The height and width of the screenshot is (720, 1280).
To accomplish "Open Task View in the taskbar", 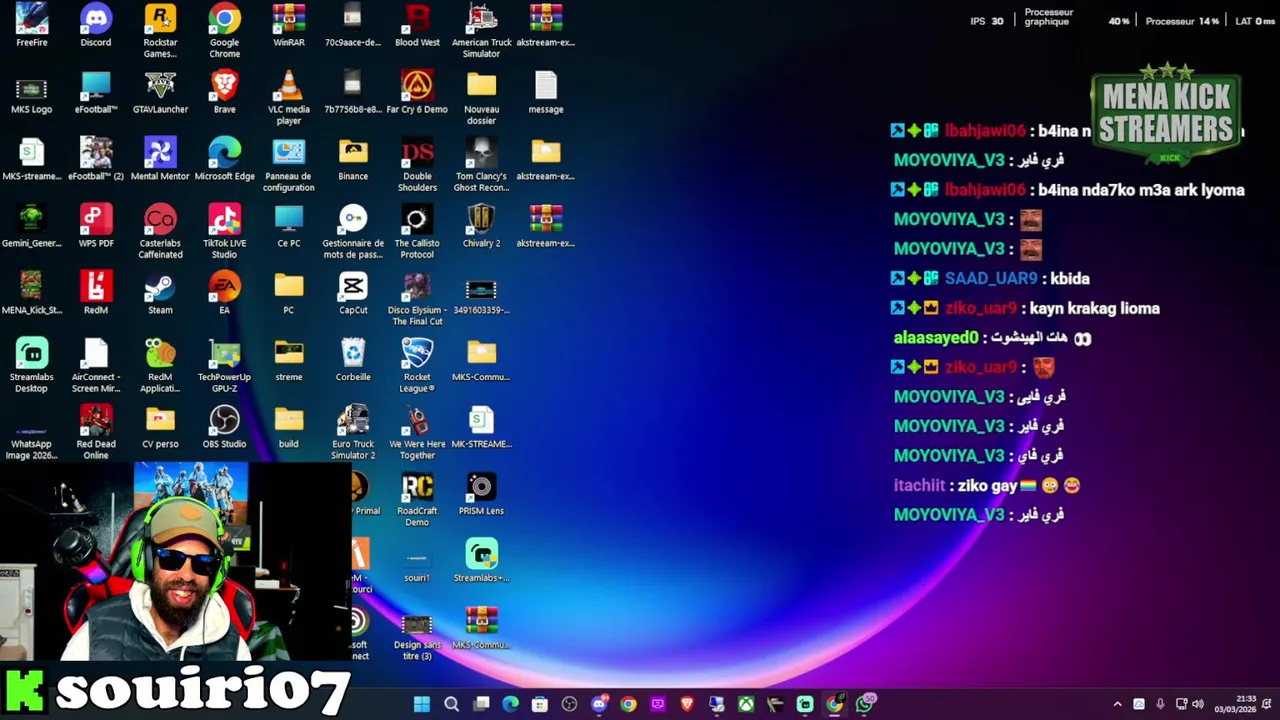I will click(481, 704).
